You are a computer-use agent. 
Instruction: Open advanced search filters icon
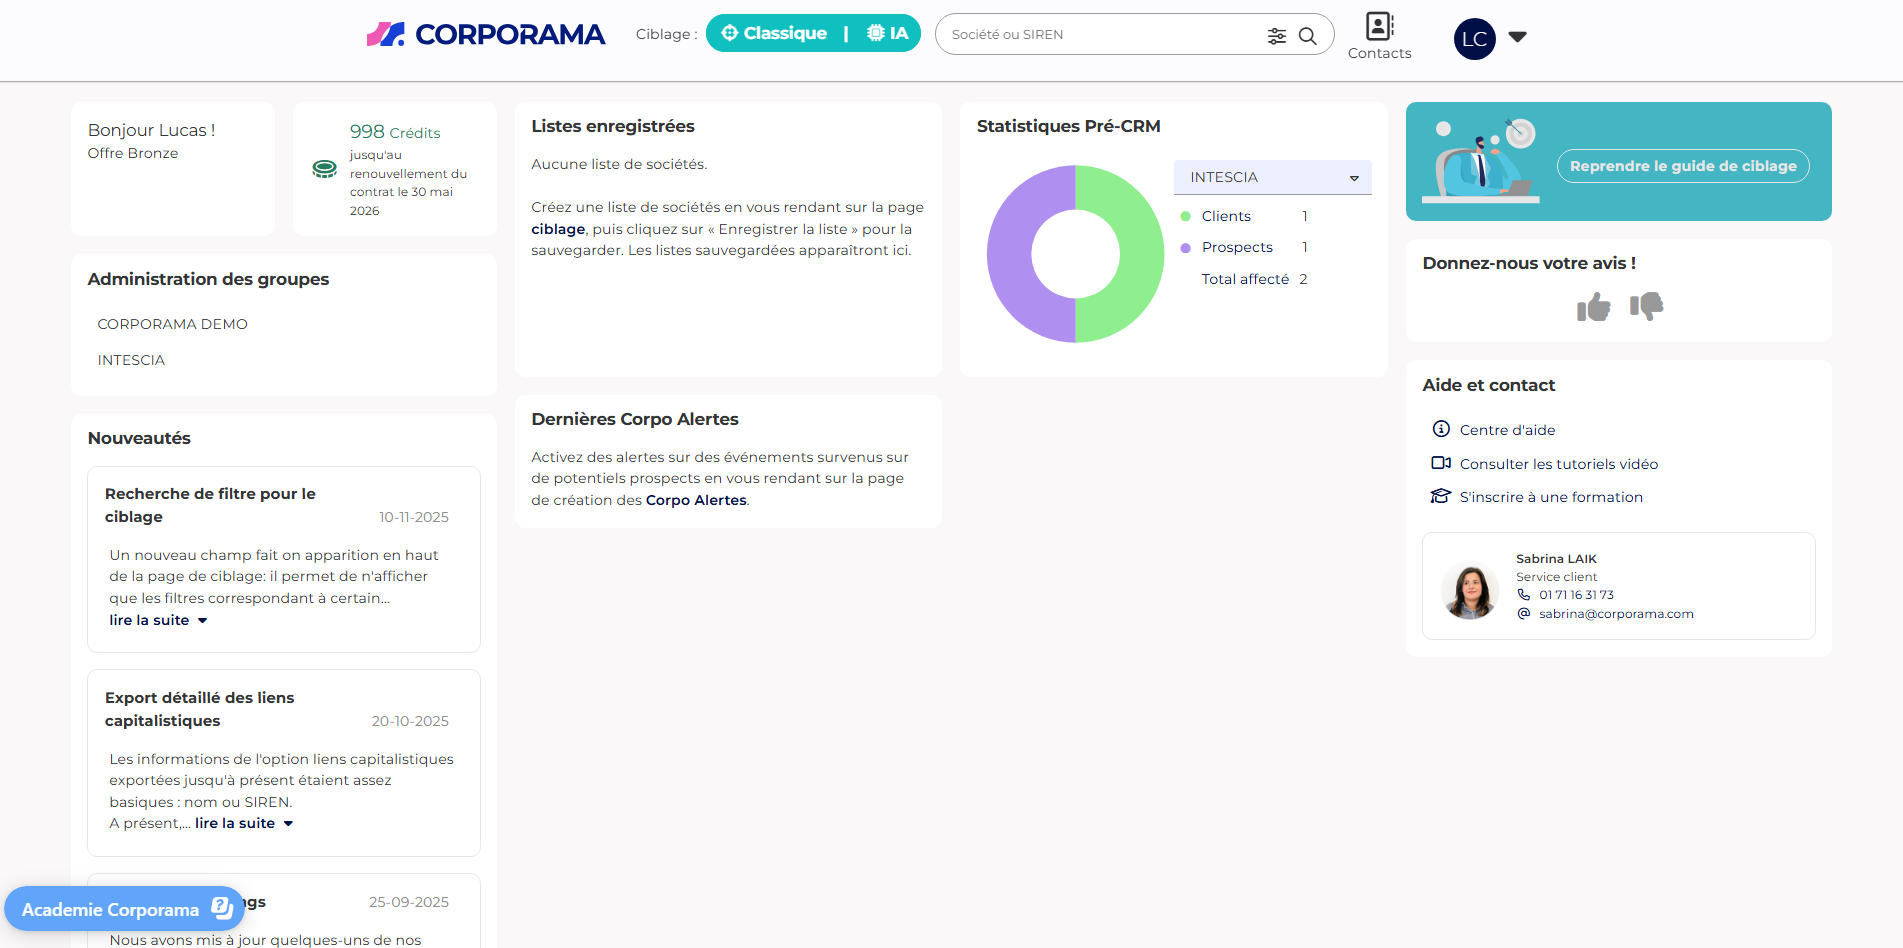point(1277,36)
